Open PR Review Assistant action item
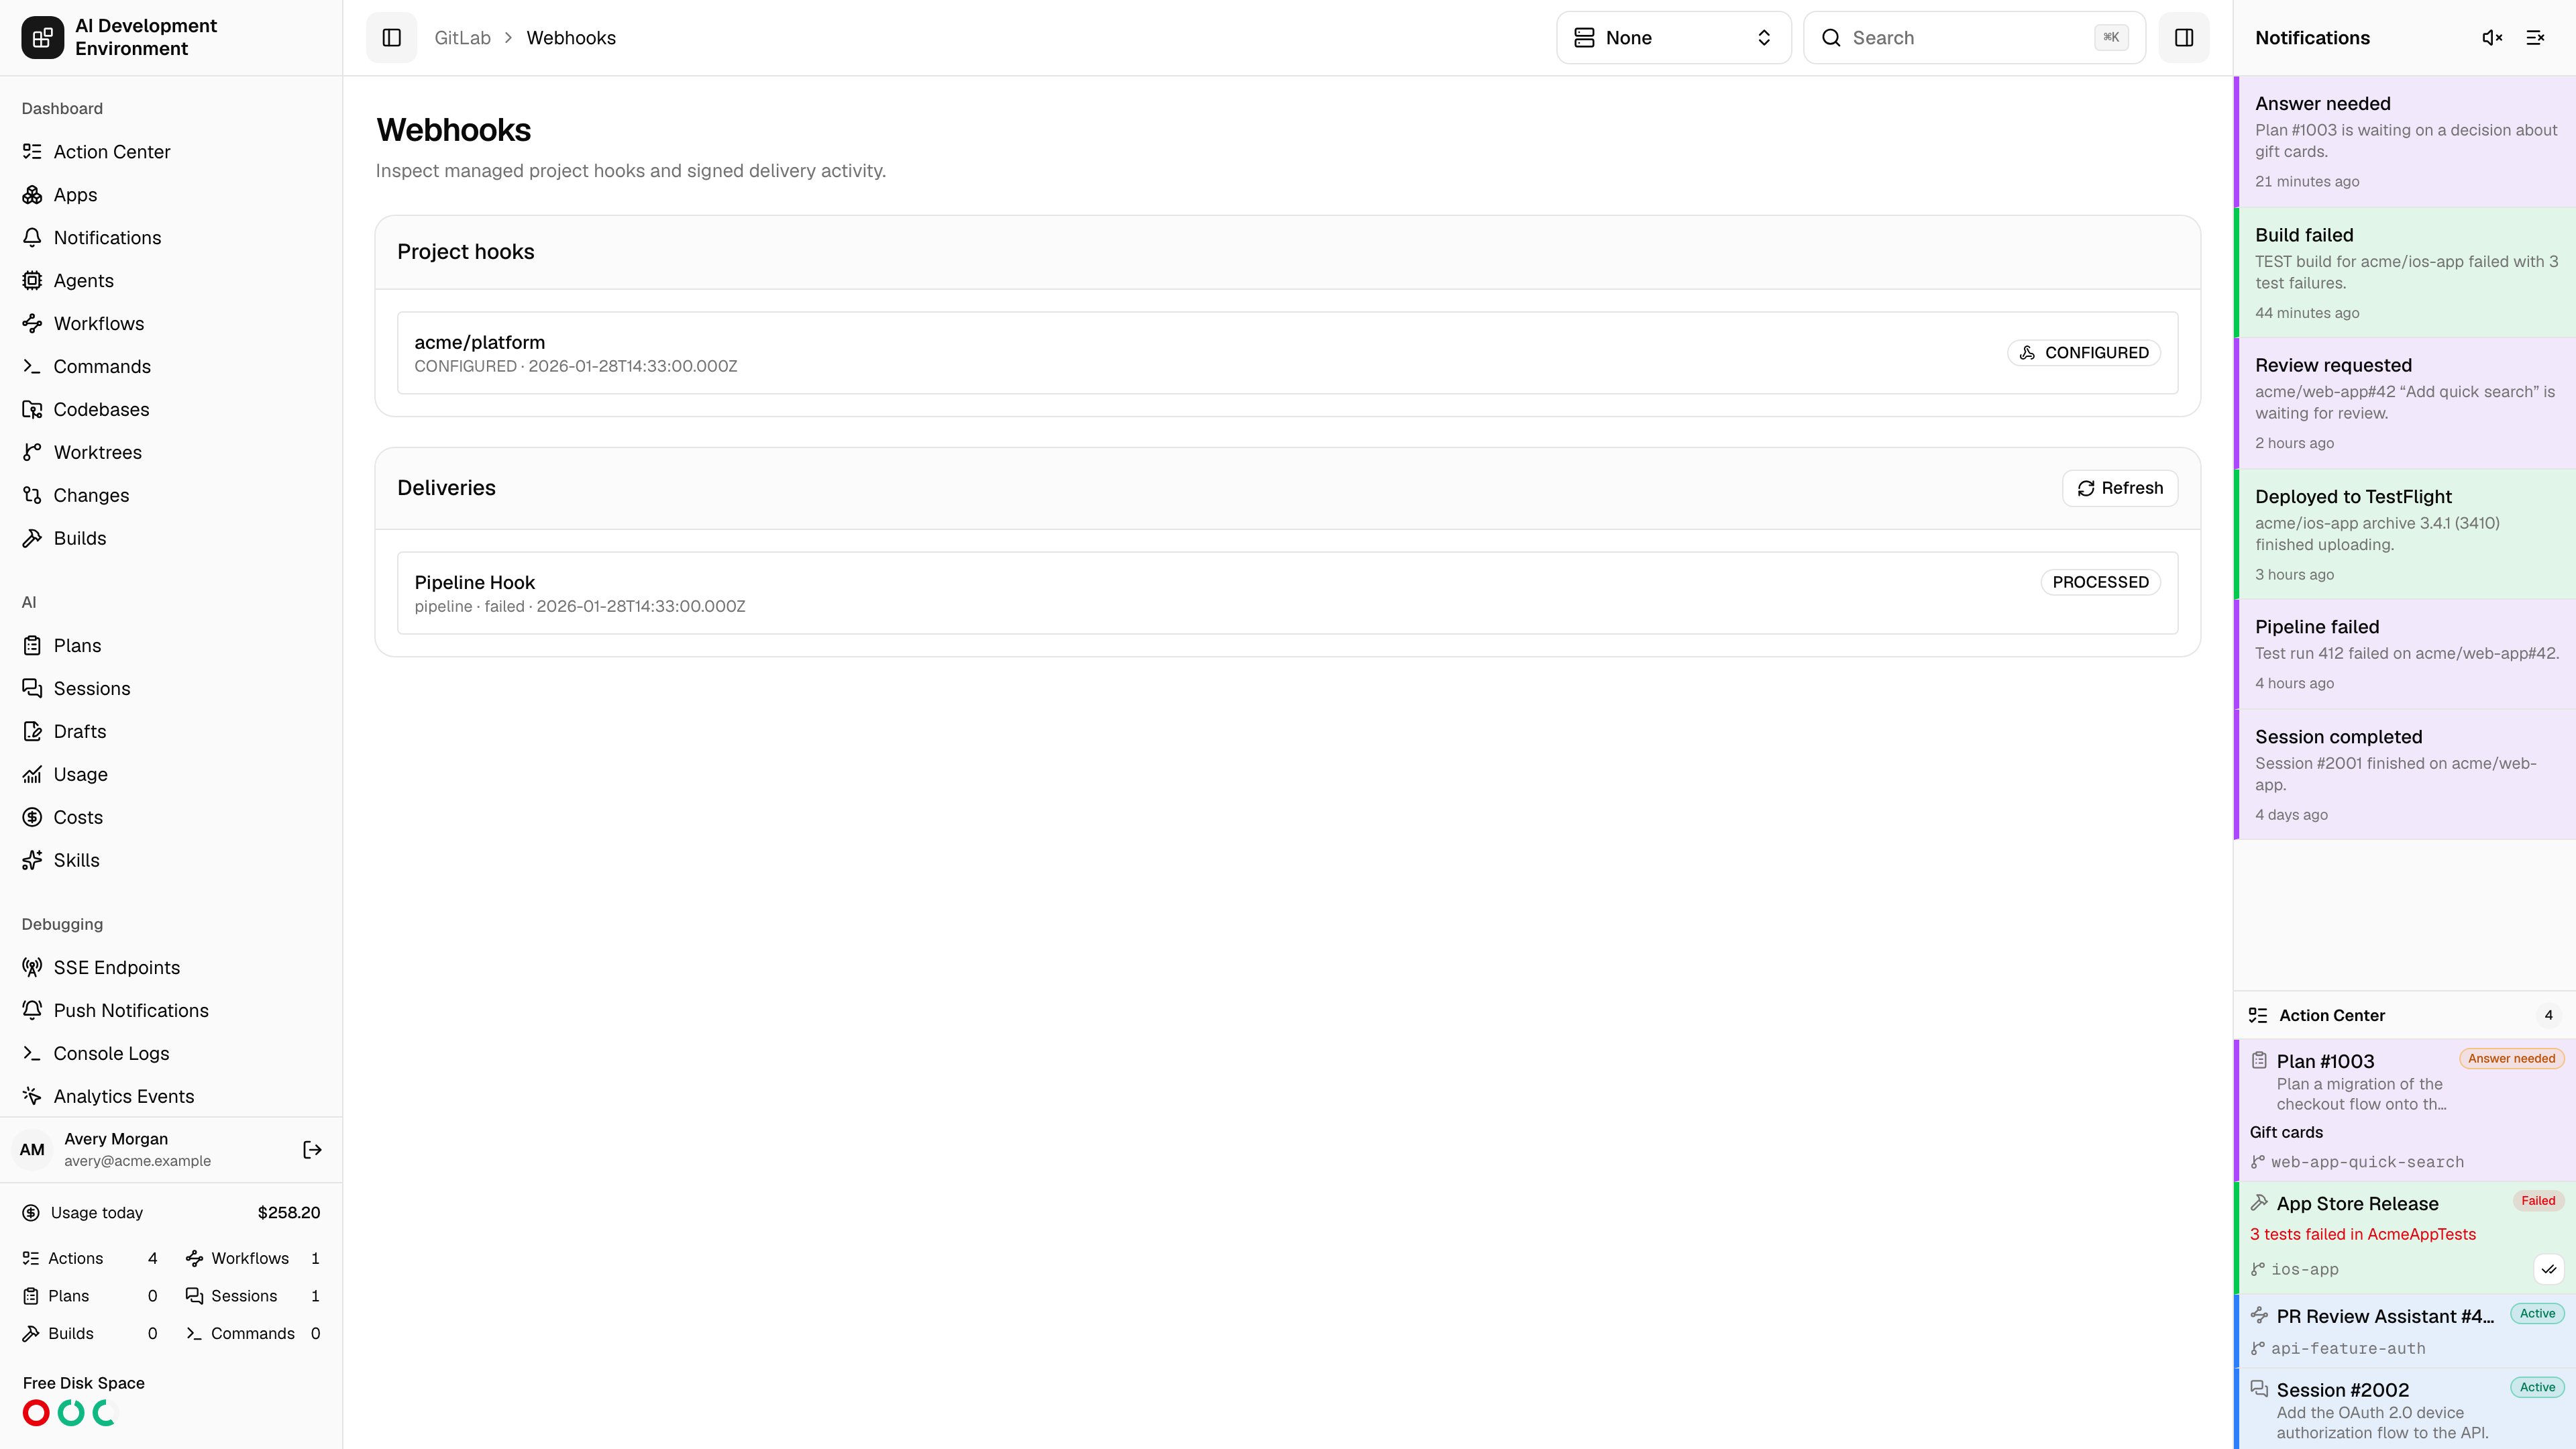The width and height of the screenshot is (2576, 1449). 2405,1331
